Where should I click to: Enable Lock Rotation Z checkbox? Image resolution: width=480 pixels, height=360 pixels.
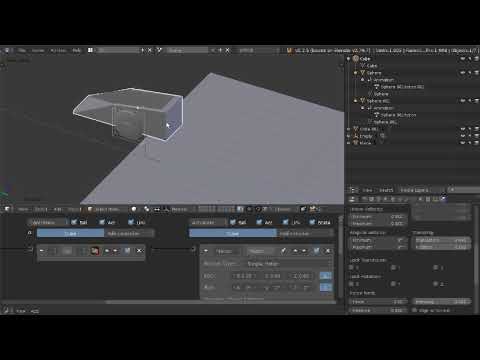(436, 284)
